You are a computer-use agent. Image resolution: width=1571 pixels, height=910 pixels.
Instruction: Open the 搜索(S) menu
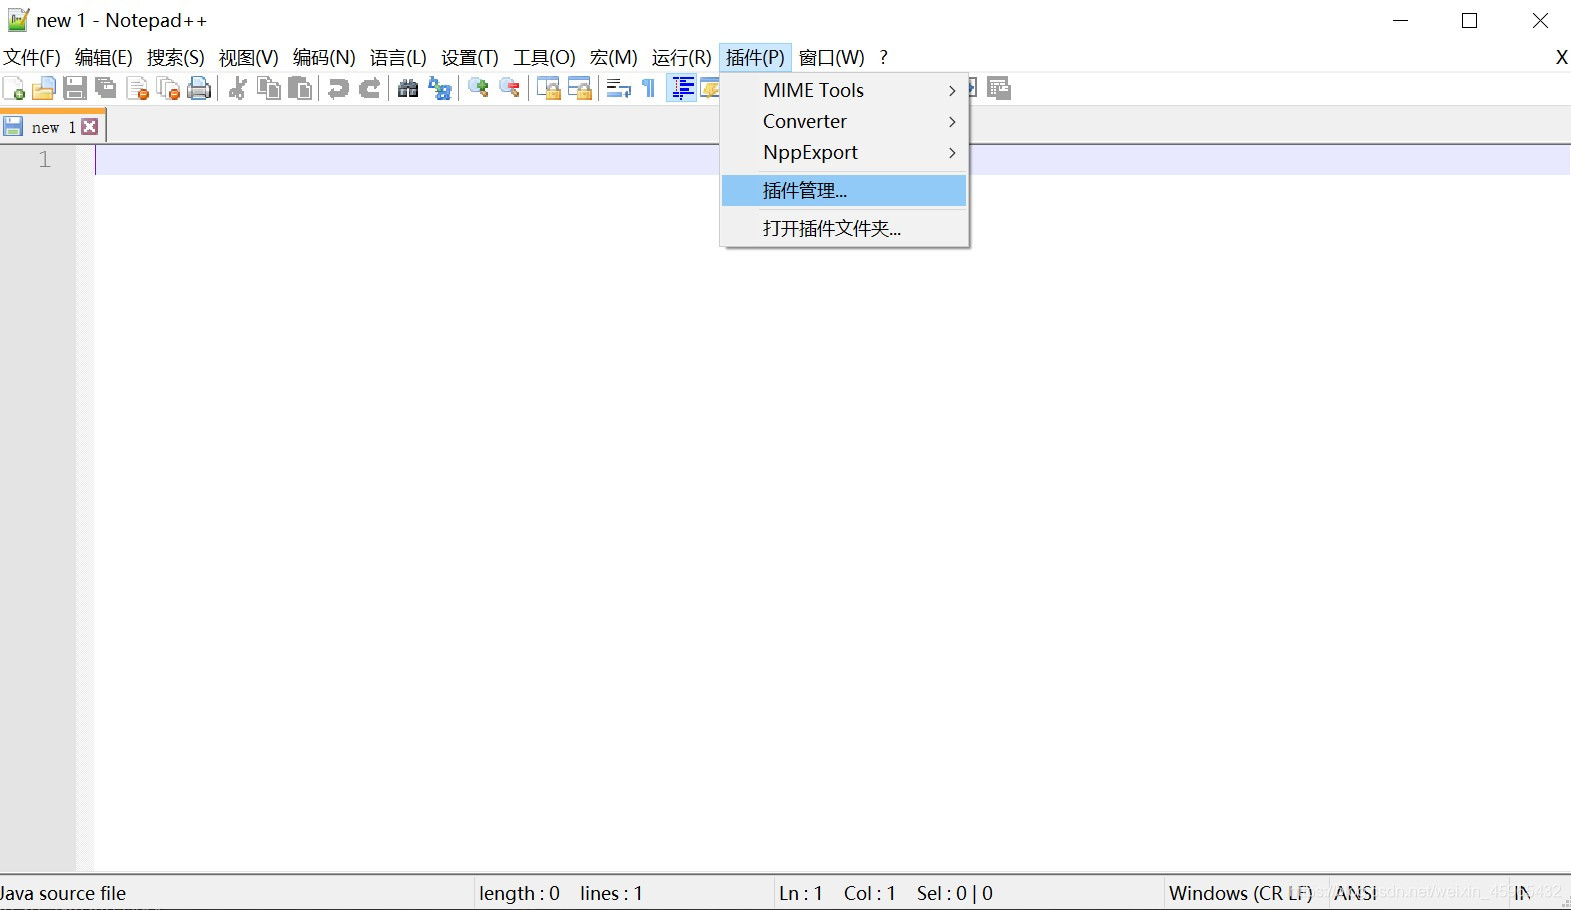tap(176, 58)
